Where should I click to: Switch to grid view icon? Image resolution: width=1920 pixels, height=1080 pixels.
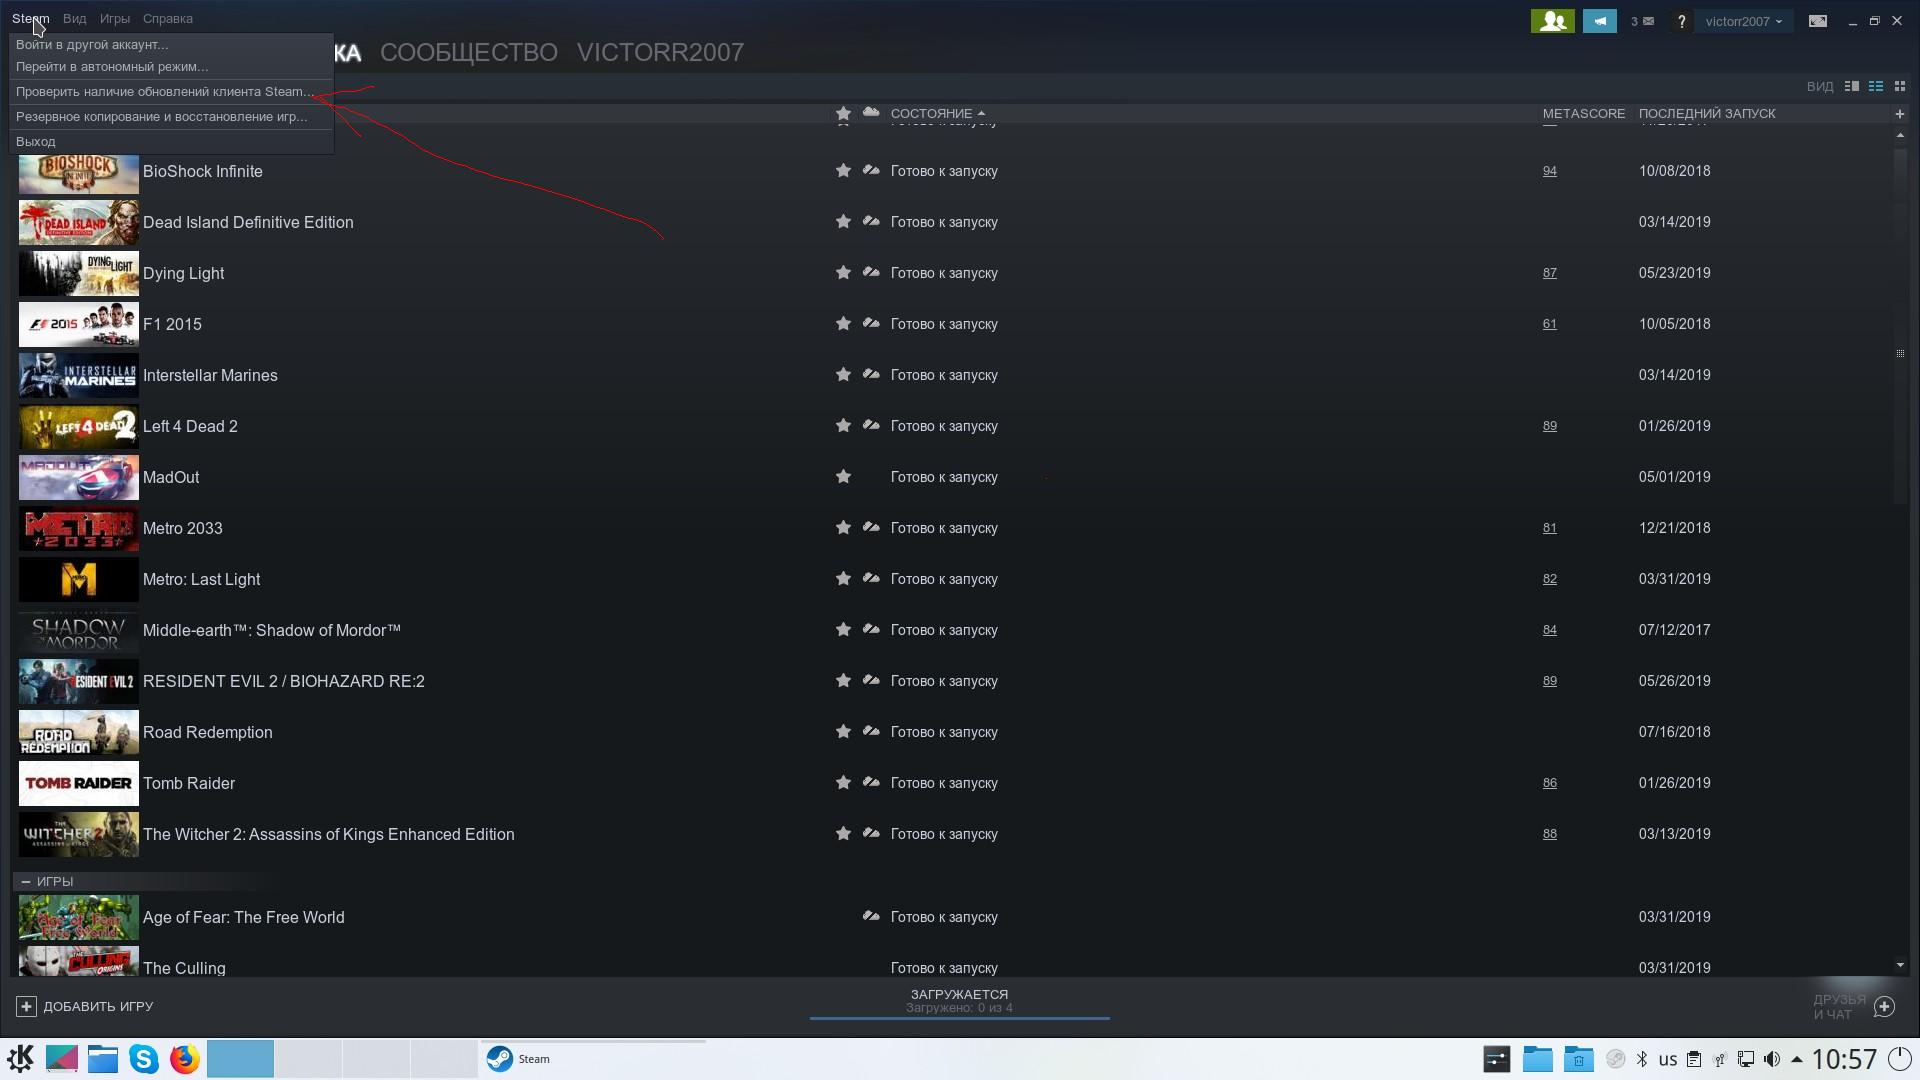[1900, 87]
